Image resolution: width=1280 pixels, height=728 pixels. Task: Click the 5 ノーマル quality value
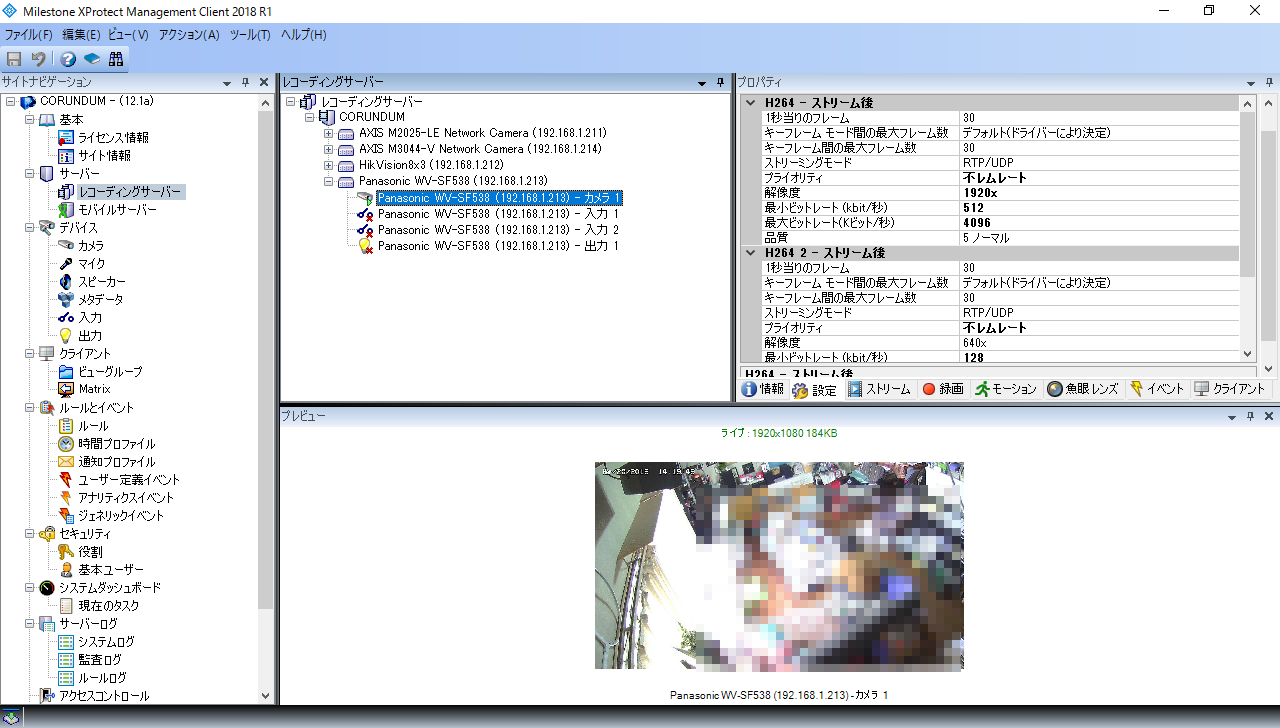[x=1098, y=238]
